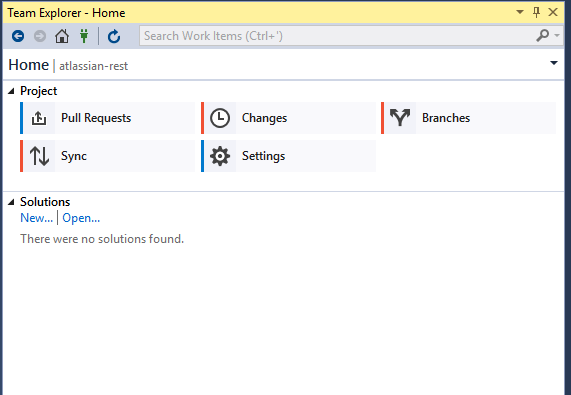Screen dimensions: 571x395
Task: Open the Sync arrows tile
Action: click(x=107, y=156)
